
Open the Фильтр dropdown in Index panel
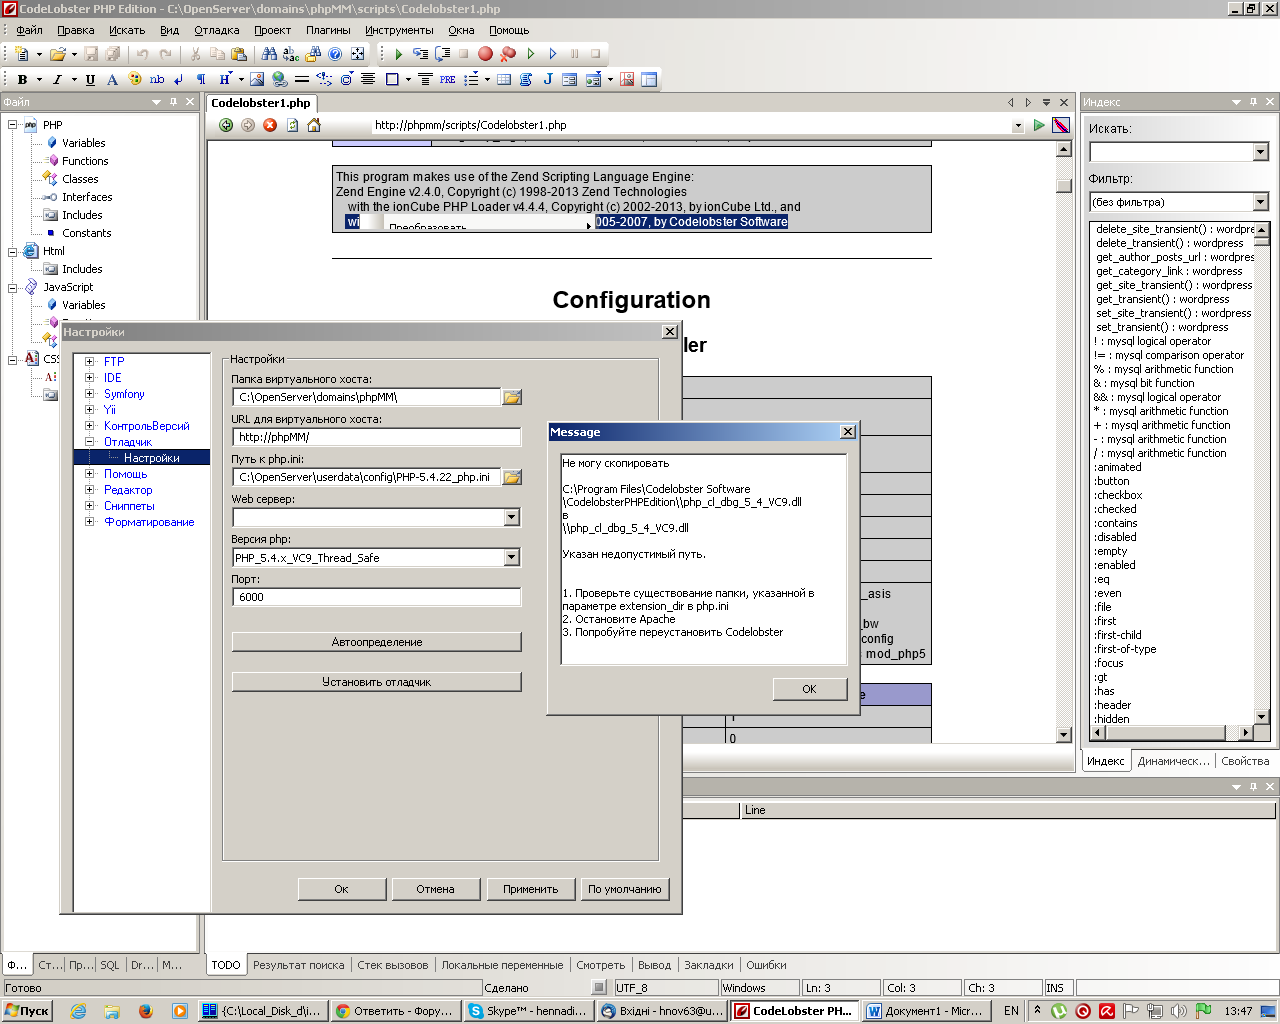click(x=1260, y=202)
